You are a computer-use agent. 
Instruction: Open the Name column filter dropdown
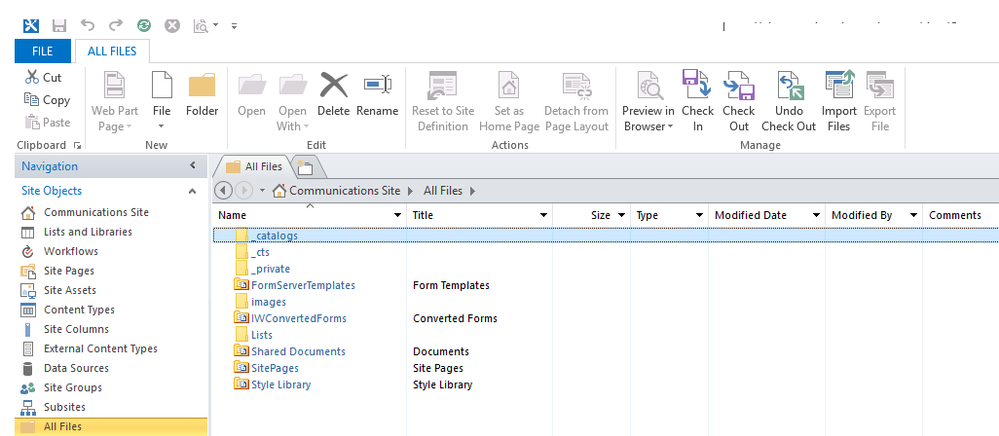click(x=398, y=215)
